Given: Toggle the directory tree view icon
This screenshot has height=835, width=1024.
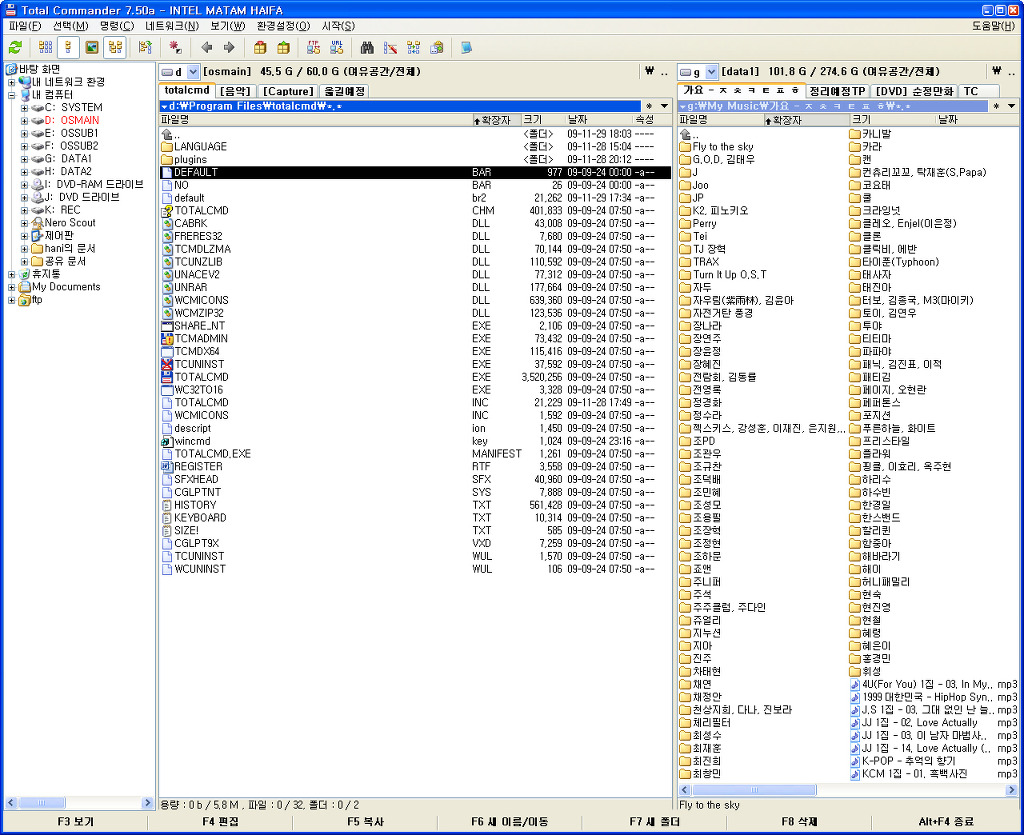Looking at the screenshot, I should pyautogui.click(x=115, y=47).
